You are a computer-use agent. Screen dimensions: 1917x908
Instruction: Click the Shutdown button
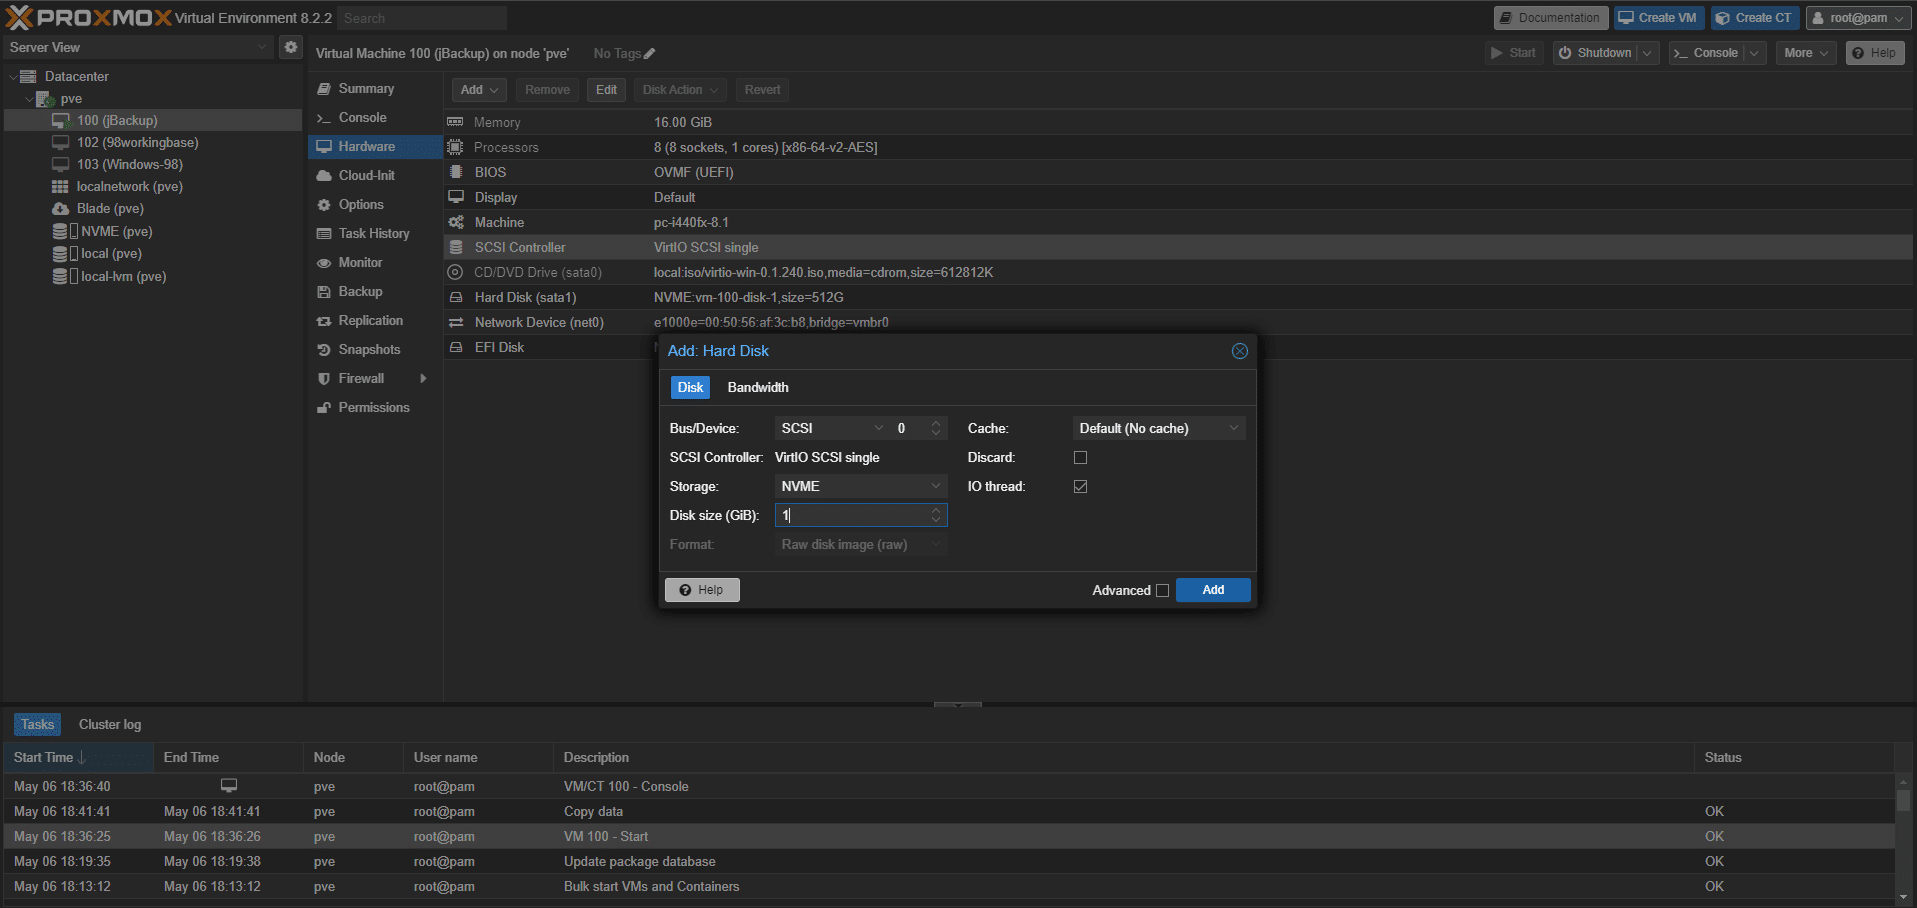coord(1594,53)
